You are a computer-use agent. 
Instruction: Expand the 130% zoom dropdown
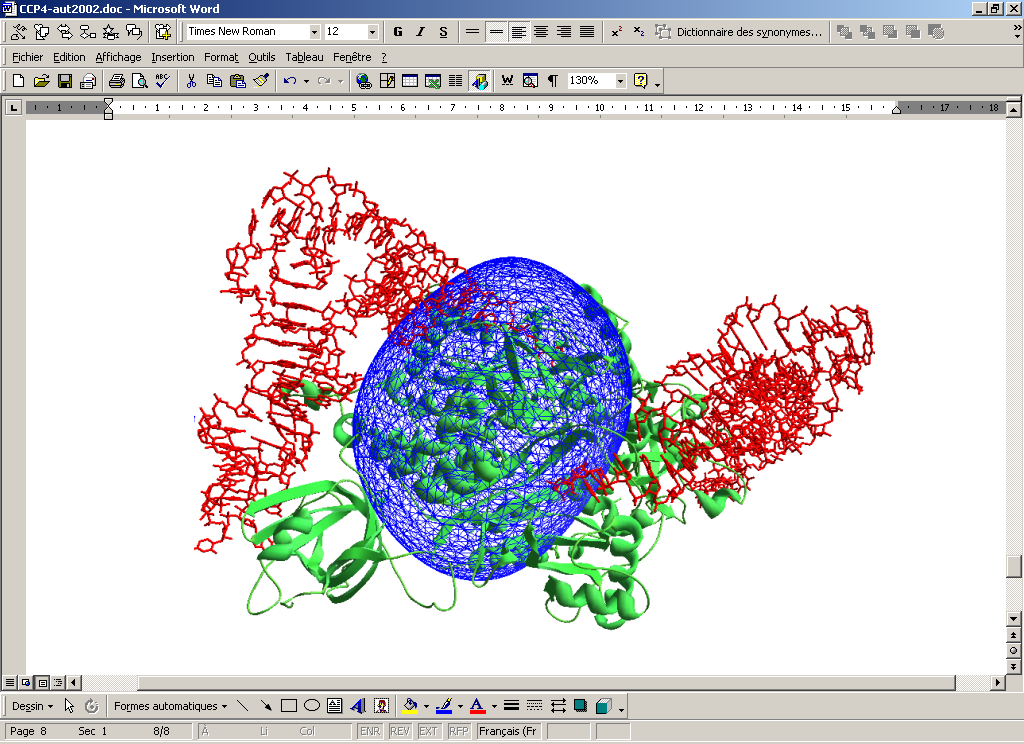(x=620, y=81)
